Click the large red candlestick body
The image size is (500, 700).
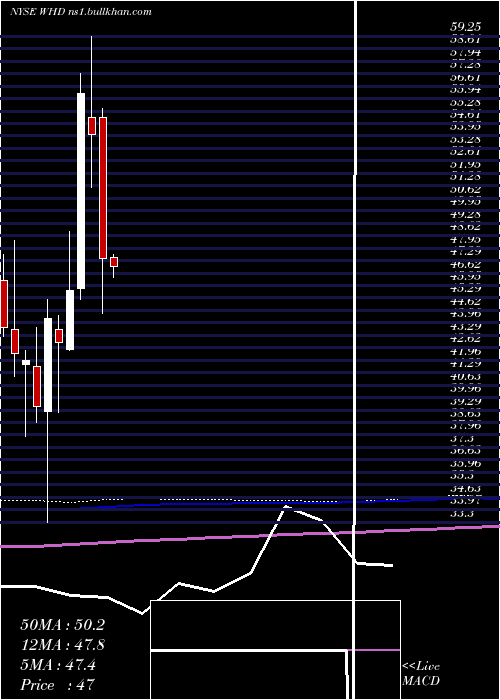pos(103,188)
